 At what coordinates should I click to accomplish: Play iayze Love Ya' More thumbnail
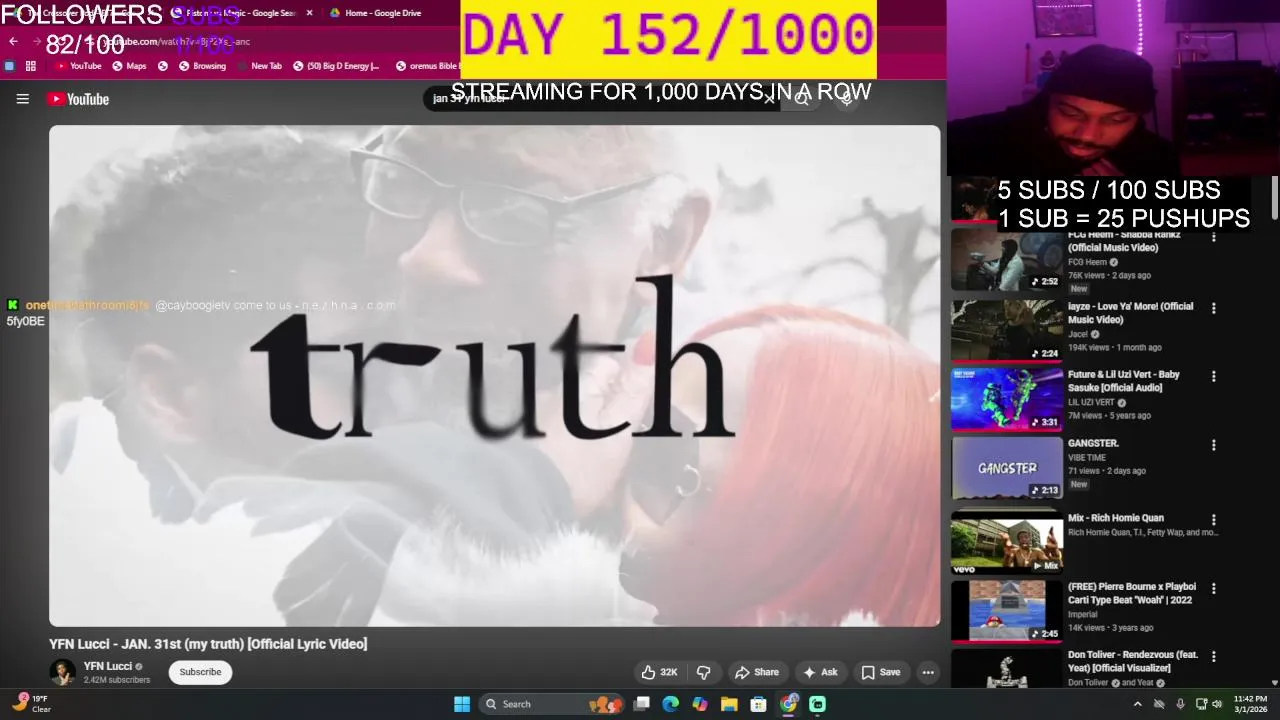(x=1007, y=330)
